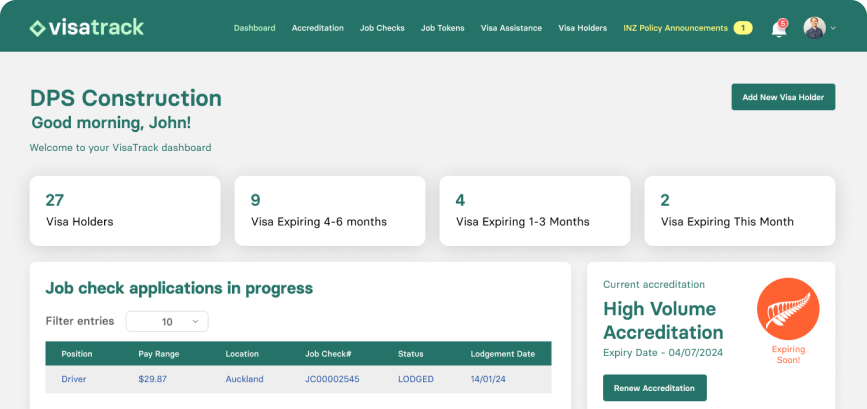Viewport: 867px width, 409px height.
Task: Open the Visa Assistance page
Action: [511, 28]
